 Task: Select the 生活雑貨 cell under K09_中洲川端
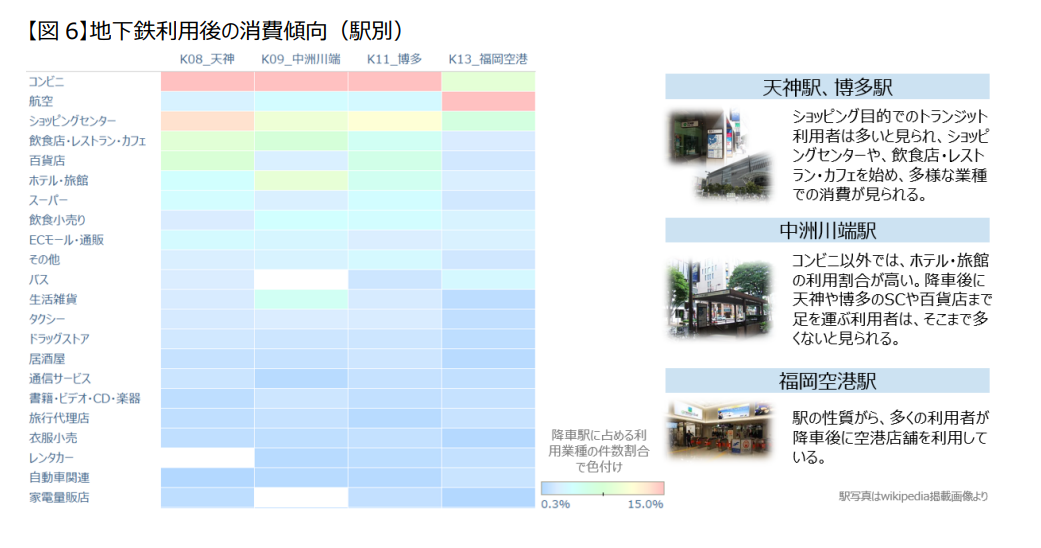coord(301,299)
